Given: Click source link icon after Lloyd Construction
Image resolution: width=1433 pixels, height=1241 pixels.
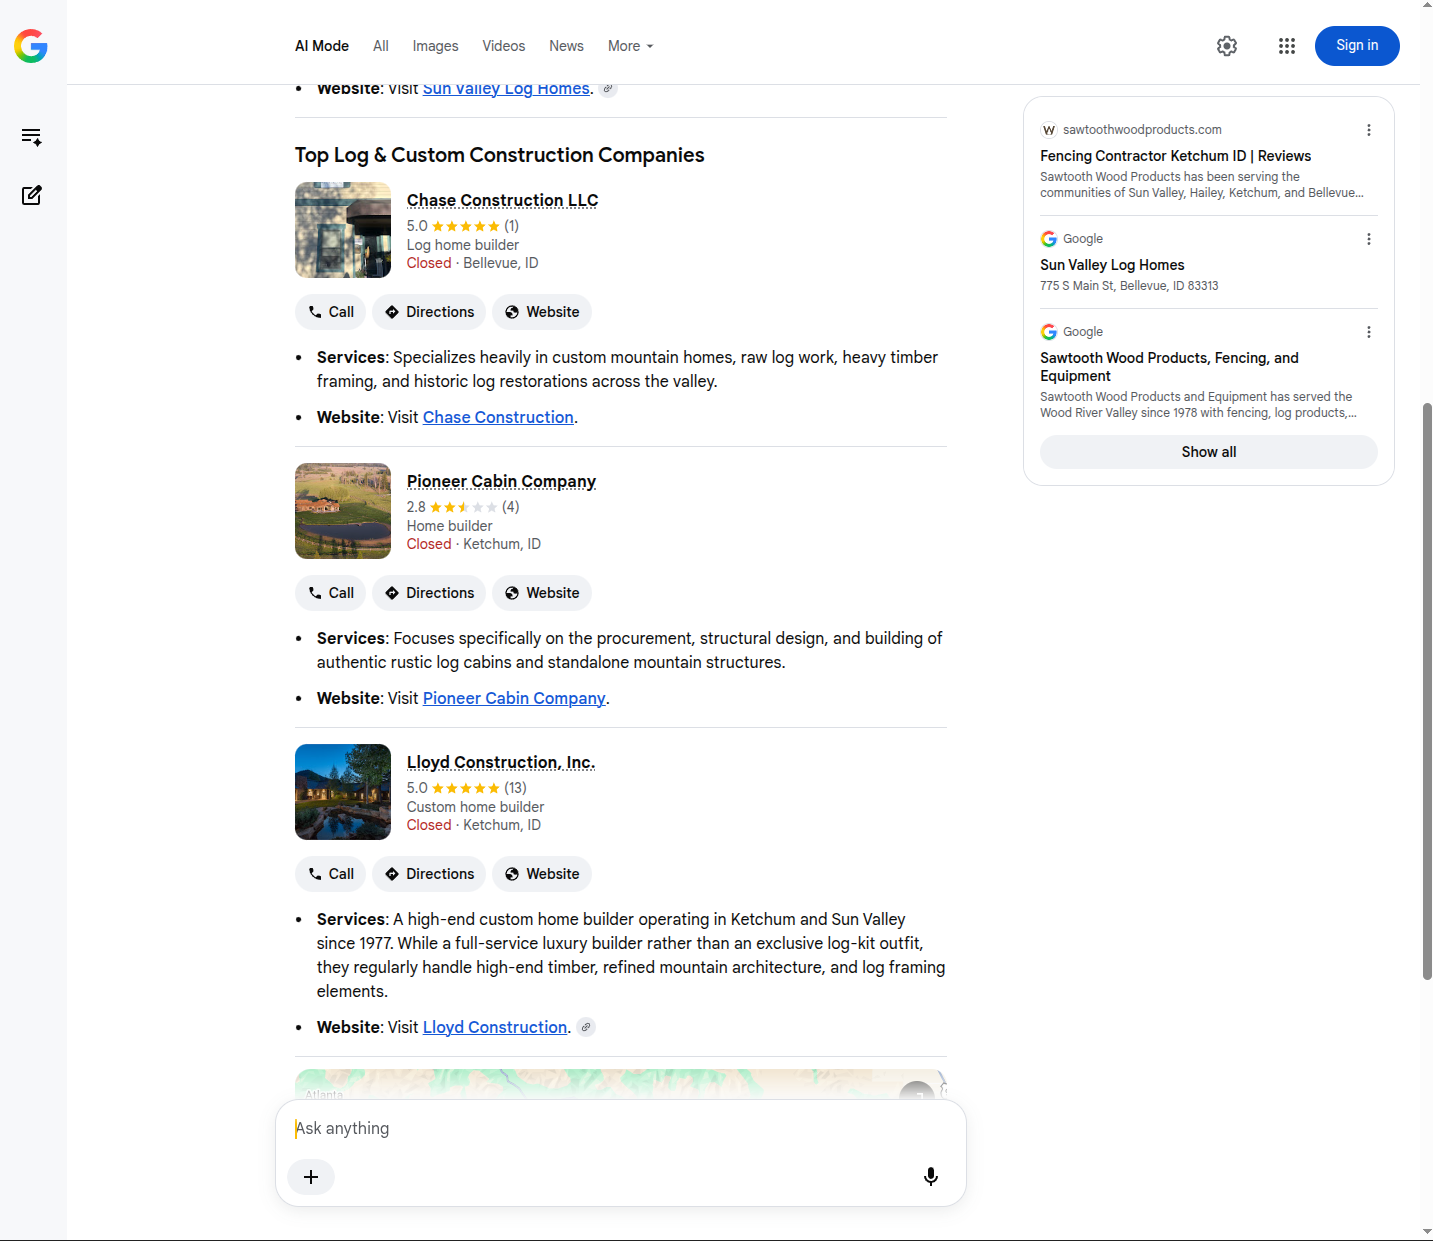Looking at the screenshot, I should click(x=586, y=1027).
